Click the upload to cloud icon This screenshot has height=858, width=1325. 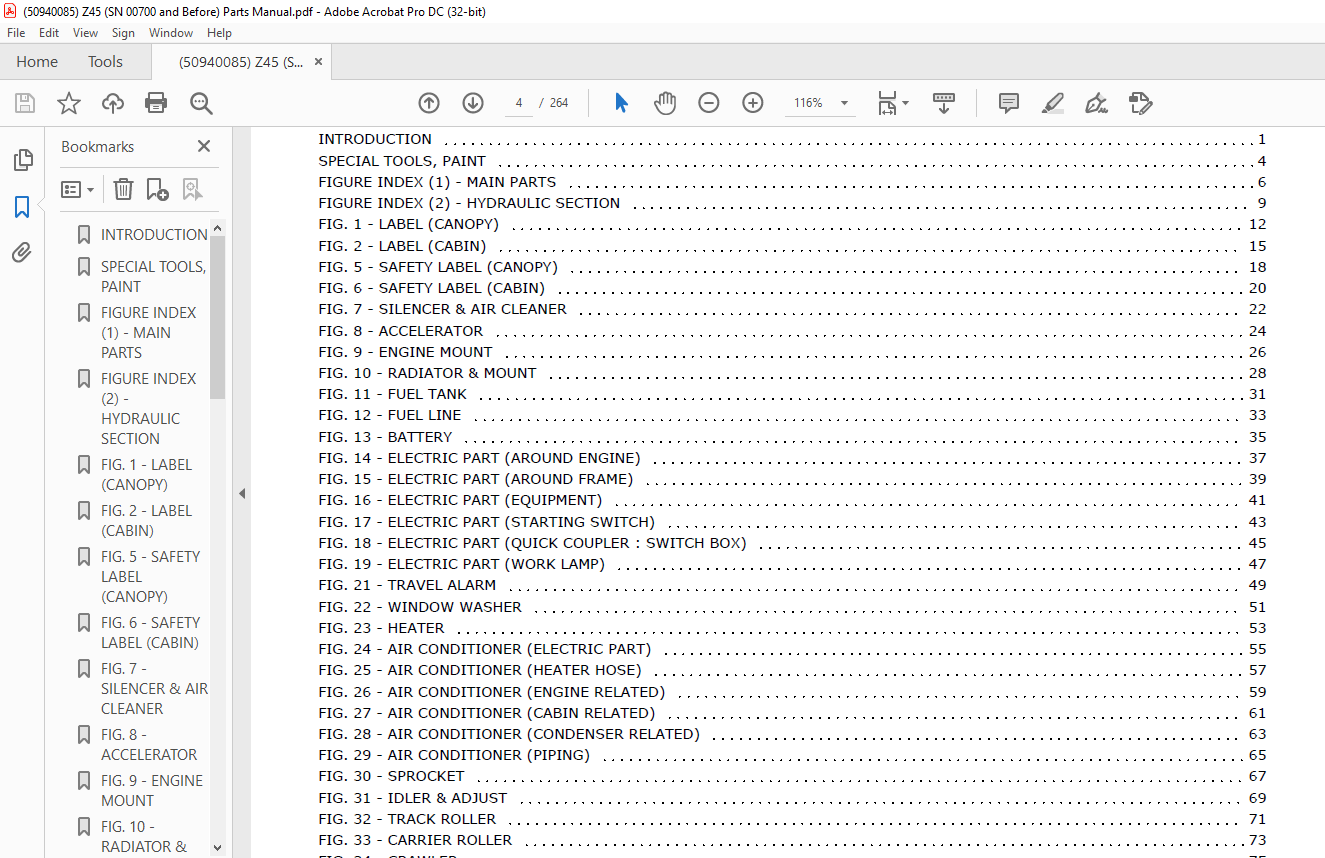(x=113, y=103)
